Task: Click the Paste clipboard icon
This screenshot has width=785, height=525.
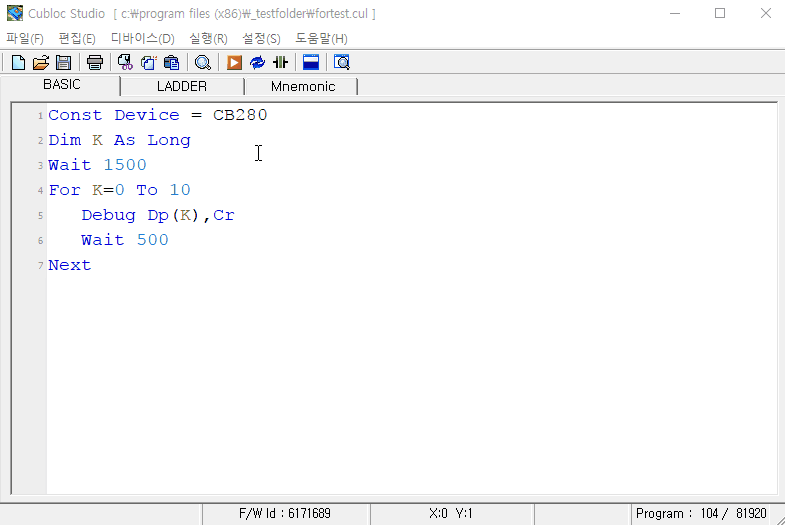Action: click(170, 63)
